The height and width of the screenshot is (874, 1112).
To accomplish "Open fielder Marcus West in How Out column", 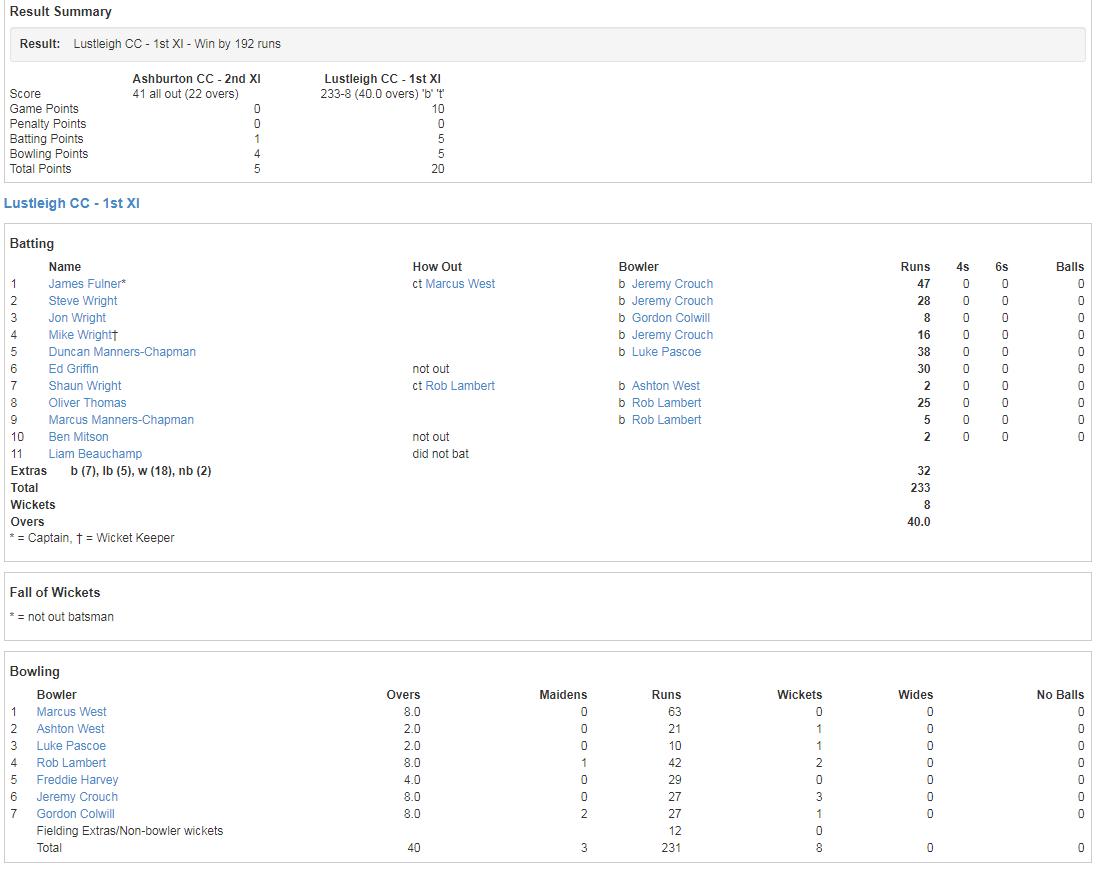I will coord(460,284).
